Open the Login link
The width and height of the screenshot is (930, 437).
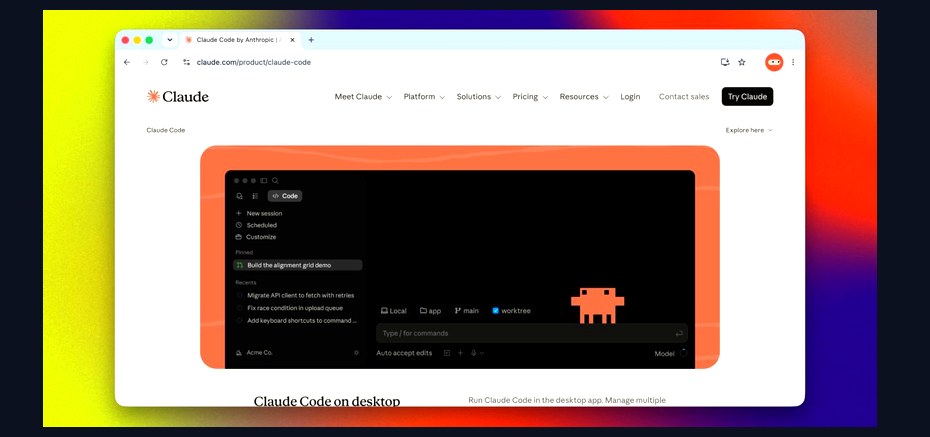click(630, 97)
